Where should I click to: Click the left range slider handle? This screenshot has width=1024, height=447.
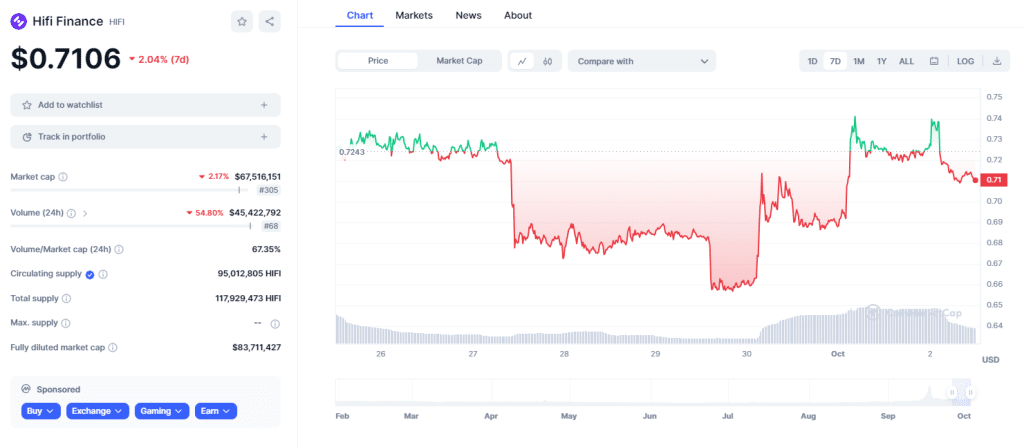pos(952,392)
